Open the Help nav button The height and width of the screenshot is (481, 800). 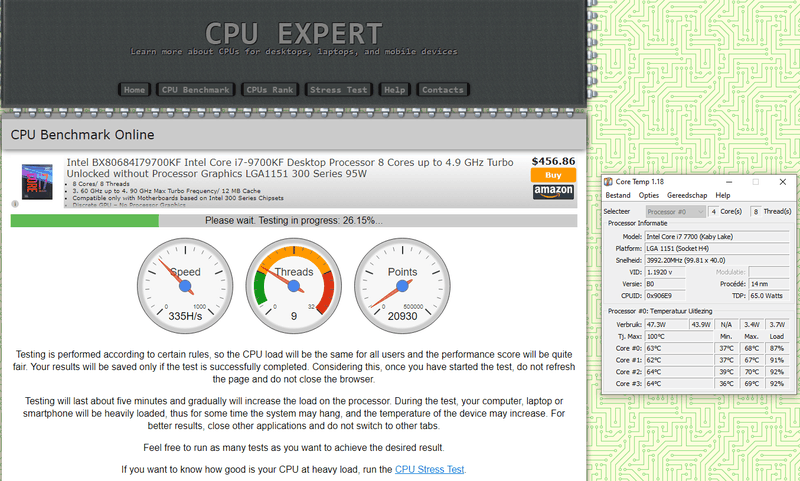point(394,90)
